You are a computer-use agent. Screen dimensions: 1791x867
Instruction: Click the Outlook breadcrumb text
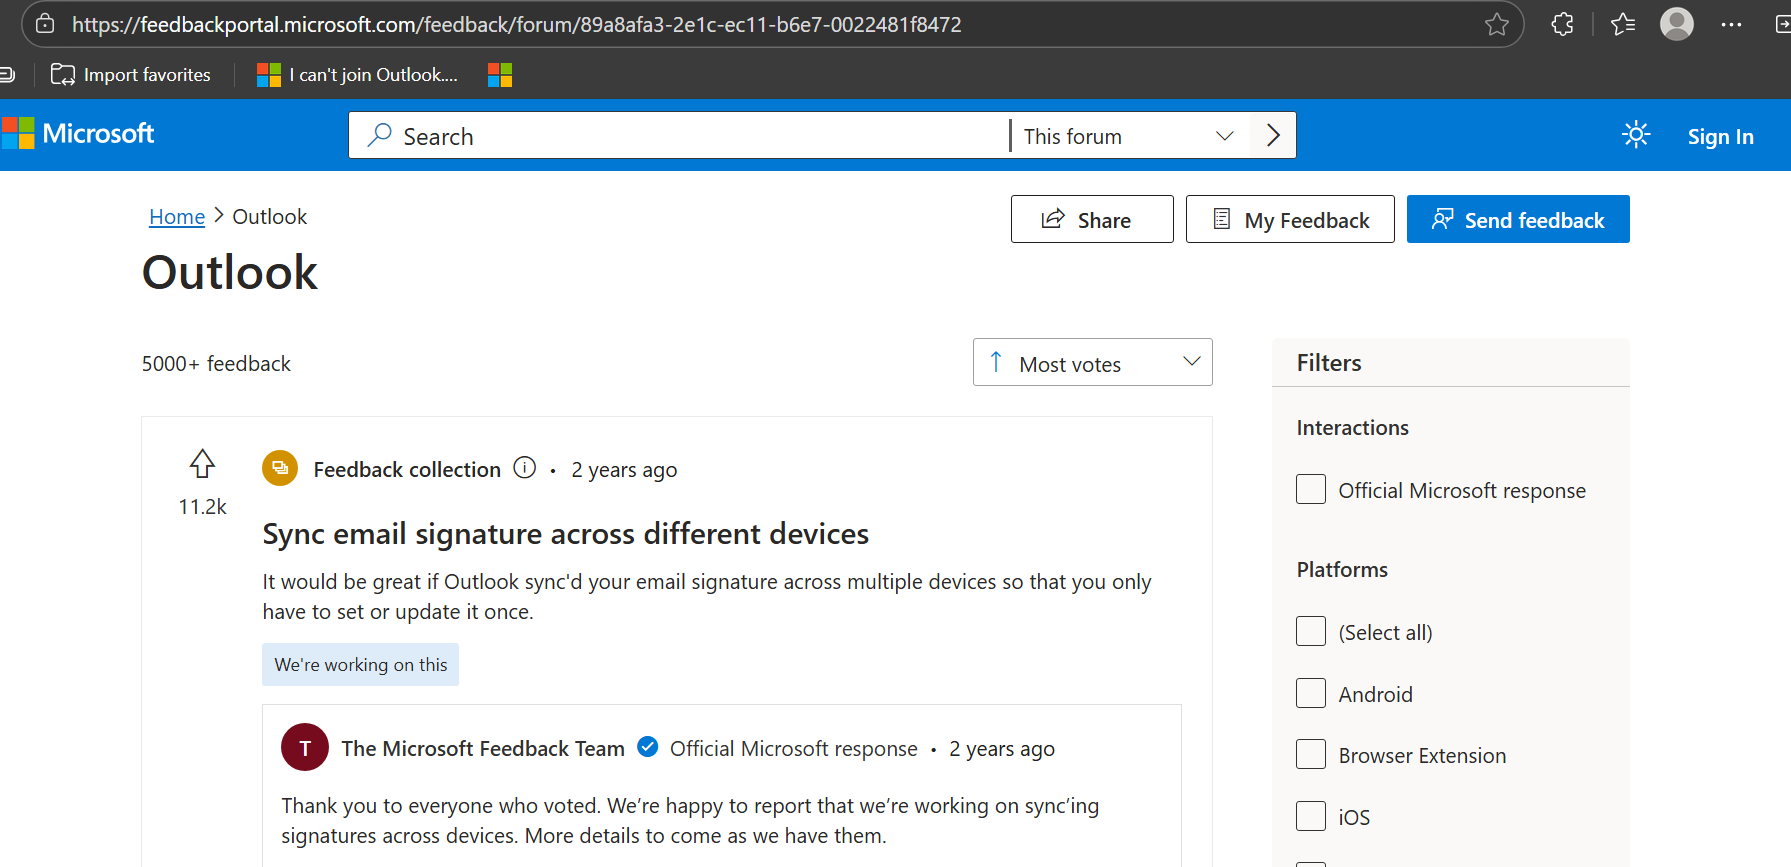(270, 217)
